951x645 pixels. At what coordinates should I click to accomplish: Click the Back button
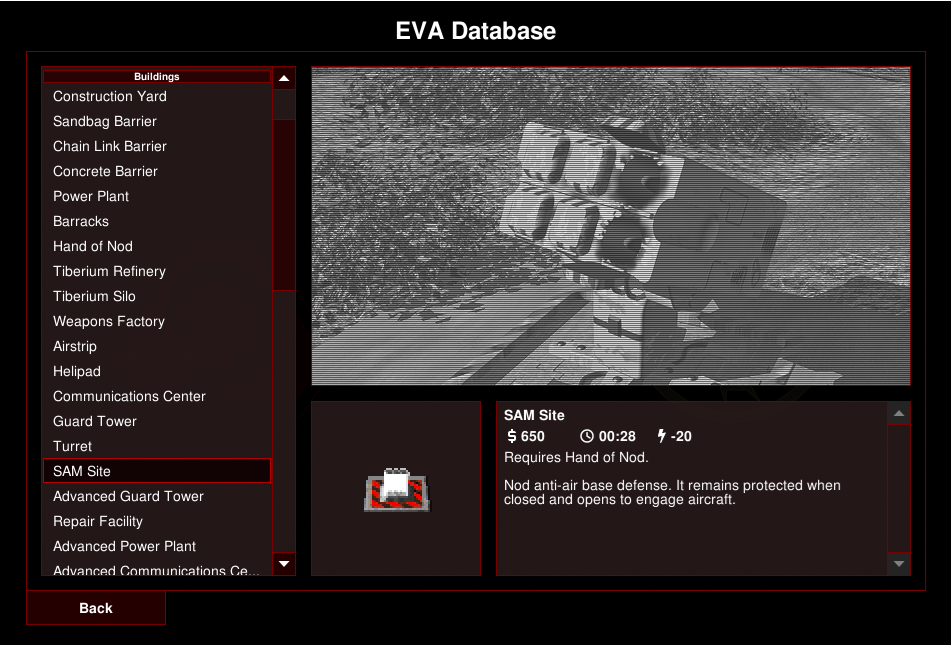[x=96, y=608]
